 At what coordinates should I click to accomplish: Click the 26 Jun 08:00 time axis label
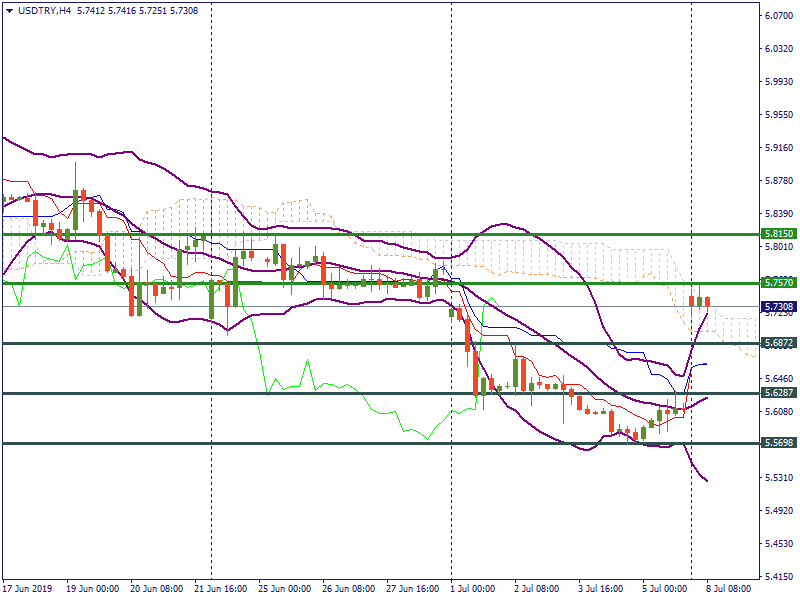pos(347,589)
